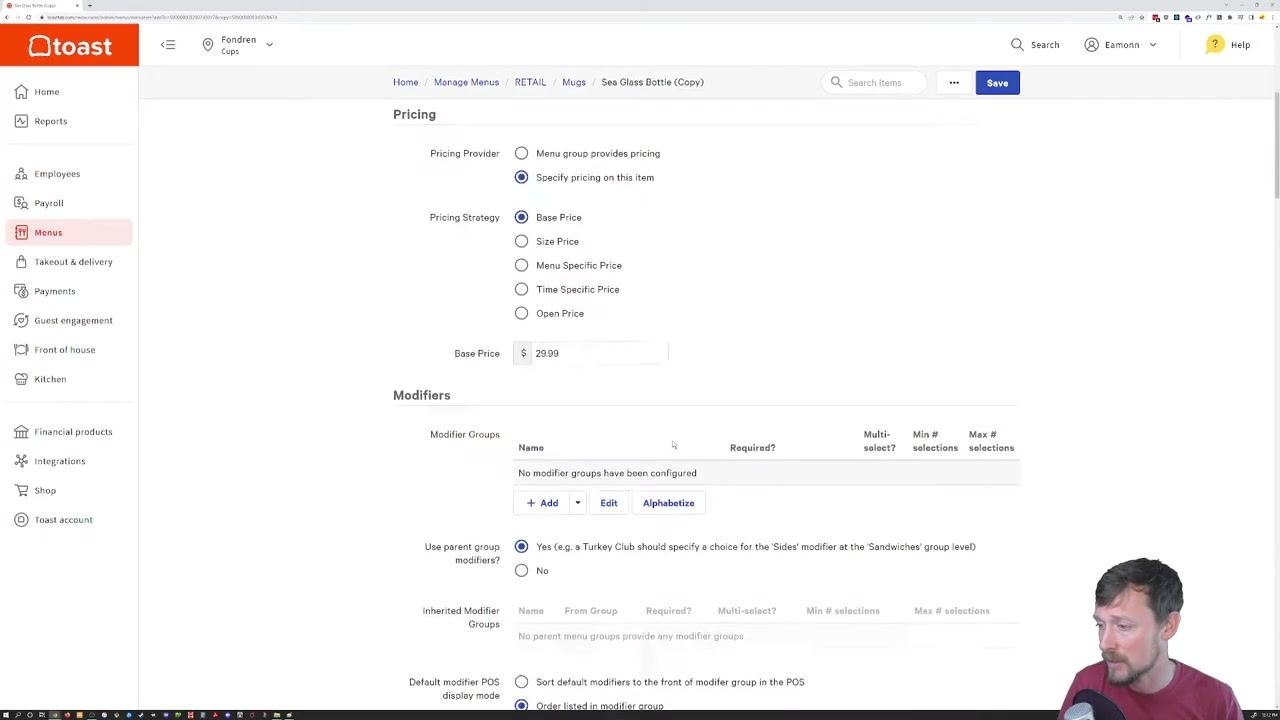Click the location pin icon
1280x720 pixels.
click(208, 45)
